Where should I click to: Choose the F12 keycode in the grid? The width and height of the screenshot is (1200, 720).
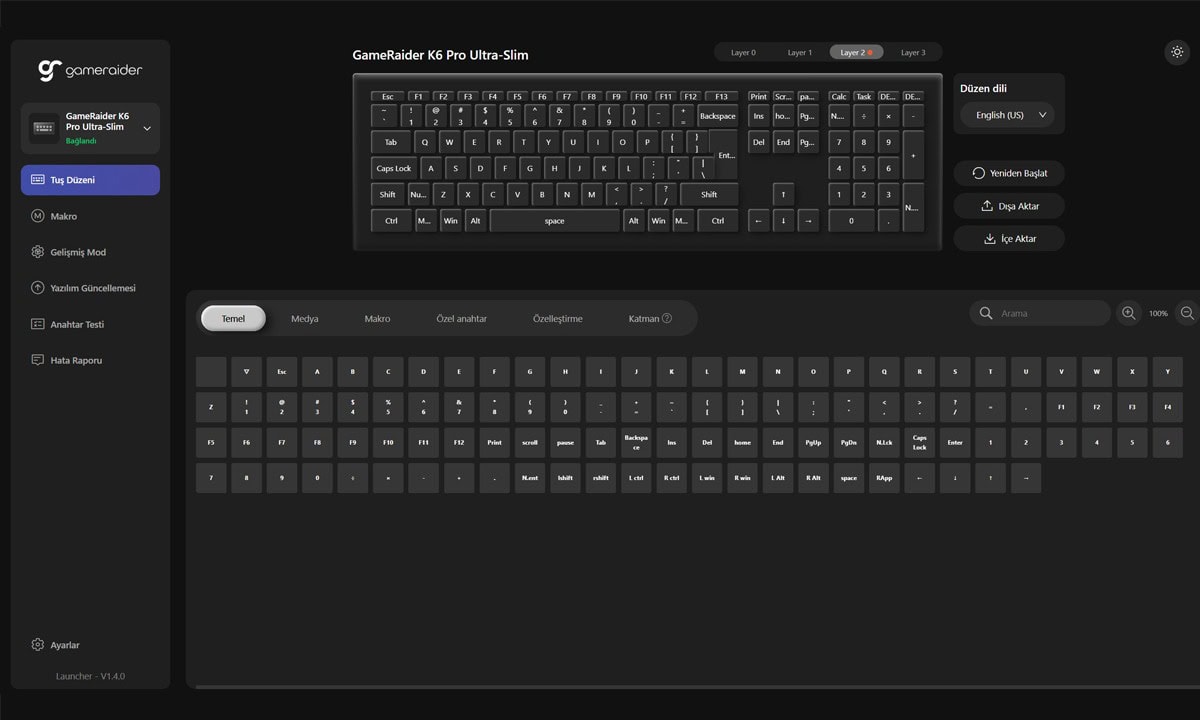(x=459, y=442)
